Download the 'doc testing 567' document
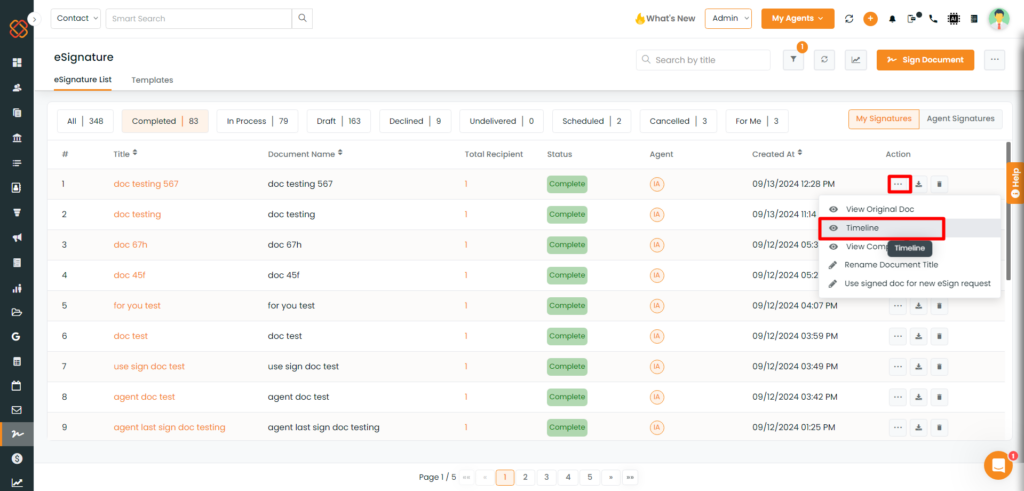 pyautogui.click(x=919, y=184)
